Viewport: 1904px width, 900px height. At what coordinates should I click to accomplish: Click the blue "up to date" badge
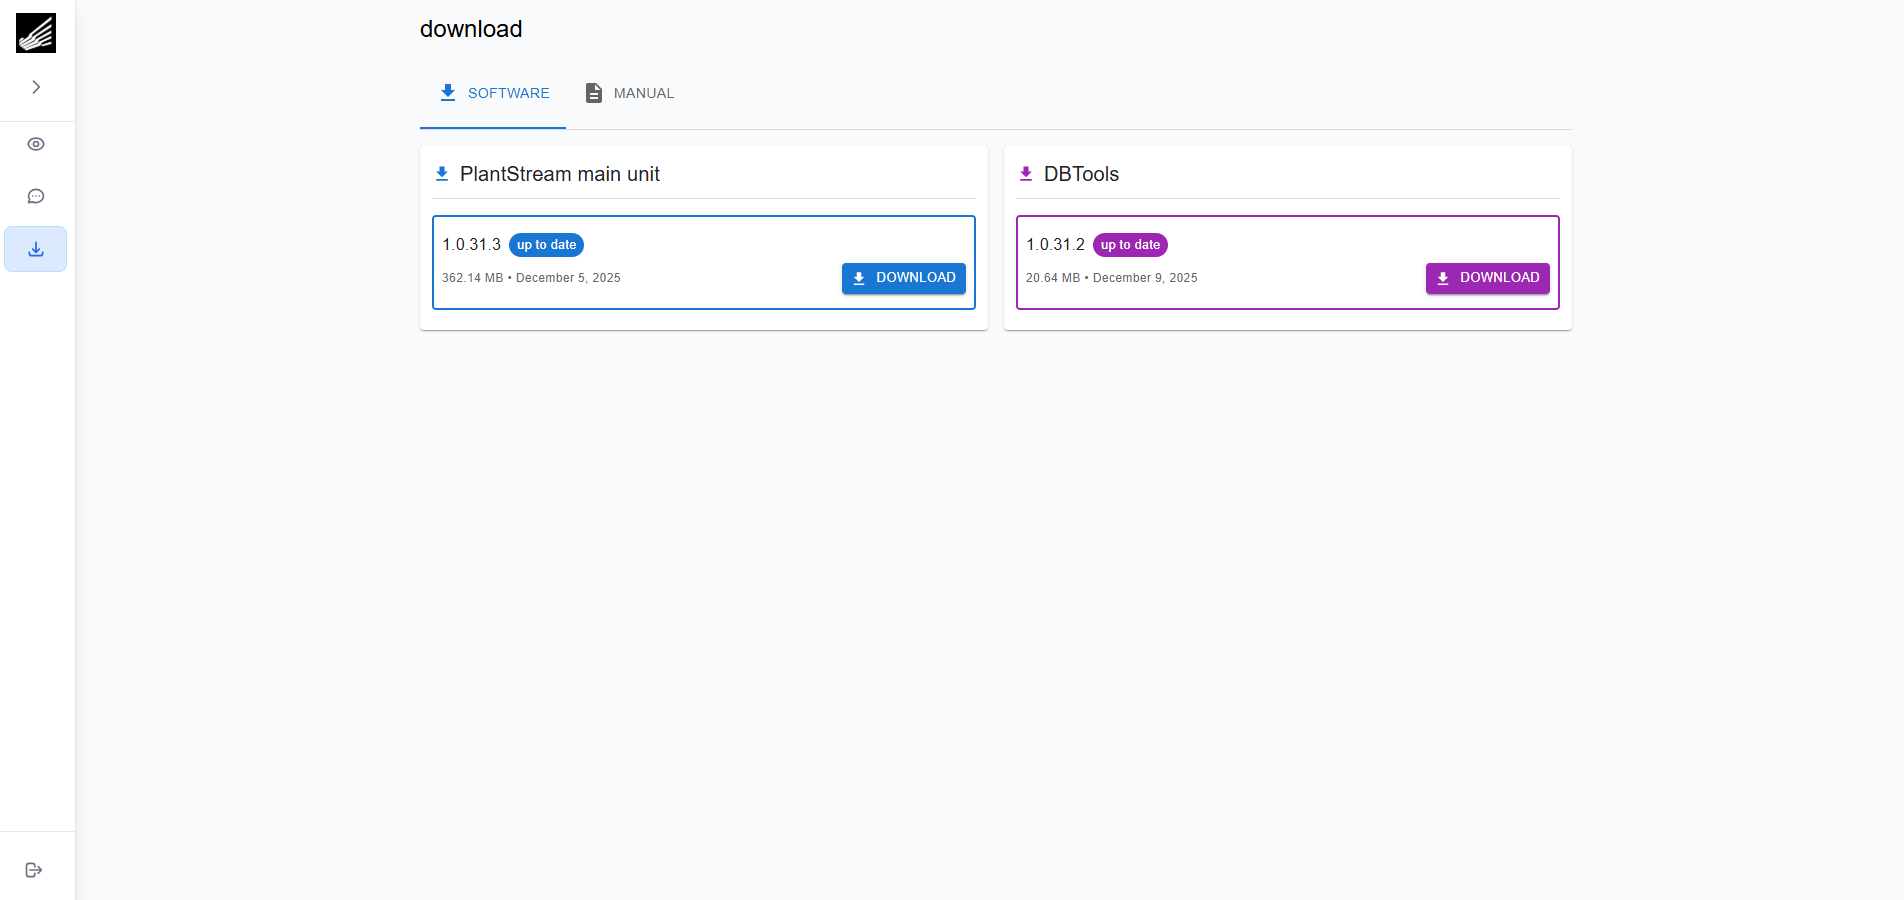coord(546,245)
